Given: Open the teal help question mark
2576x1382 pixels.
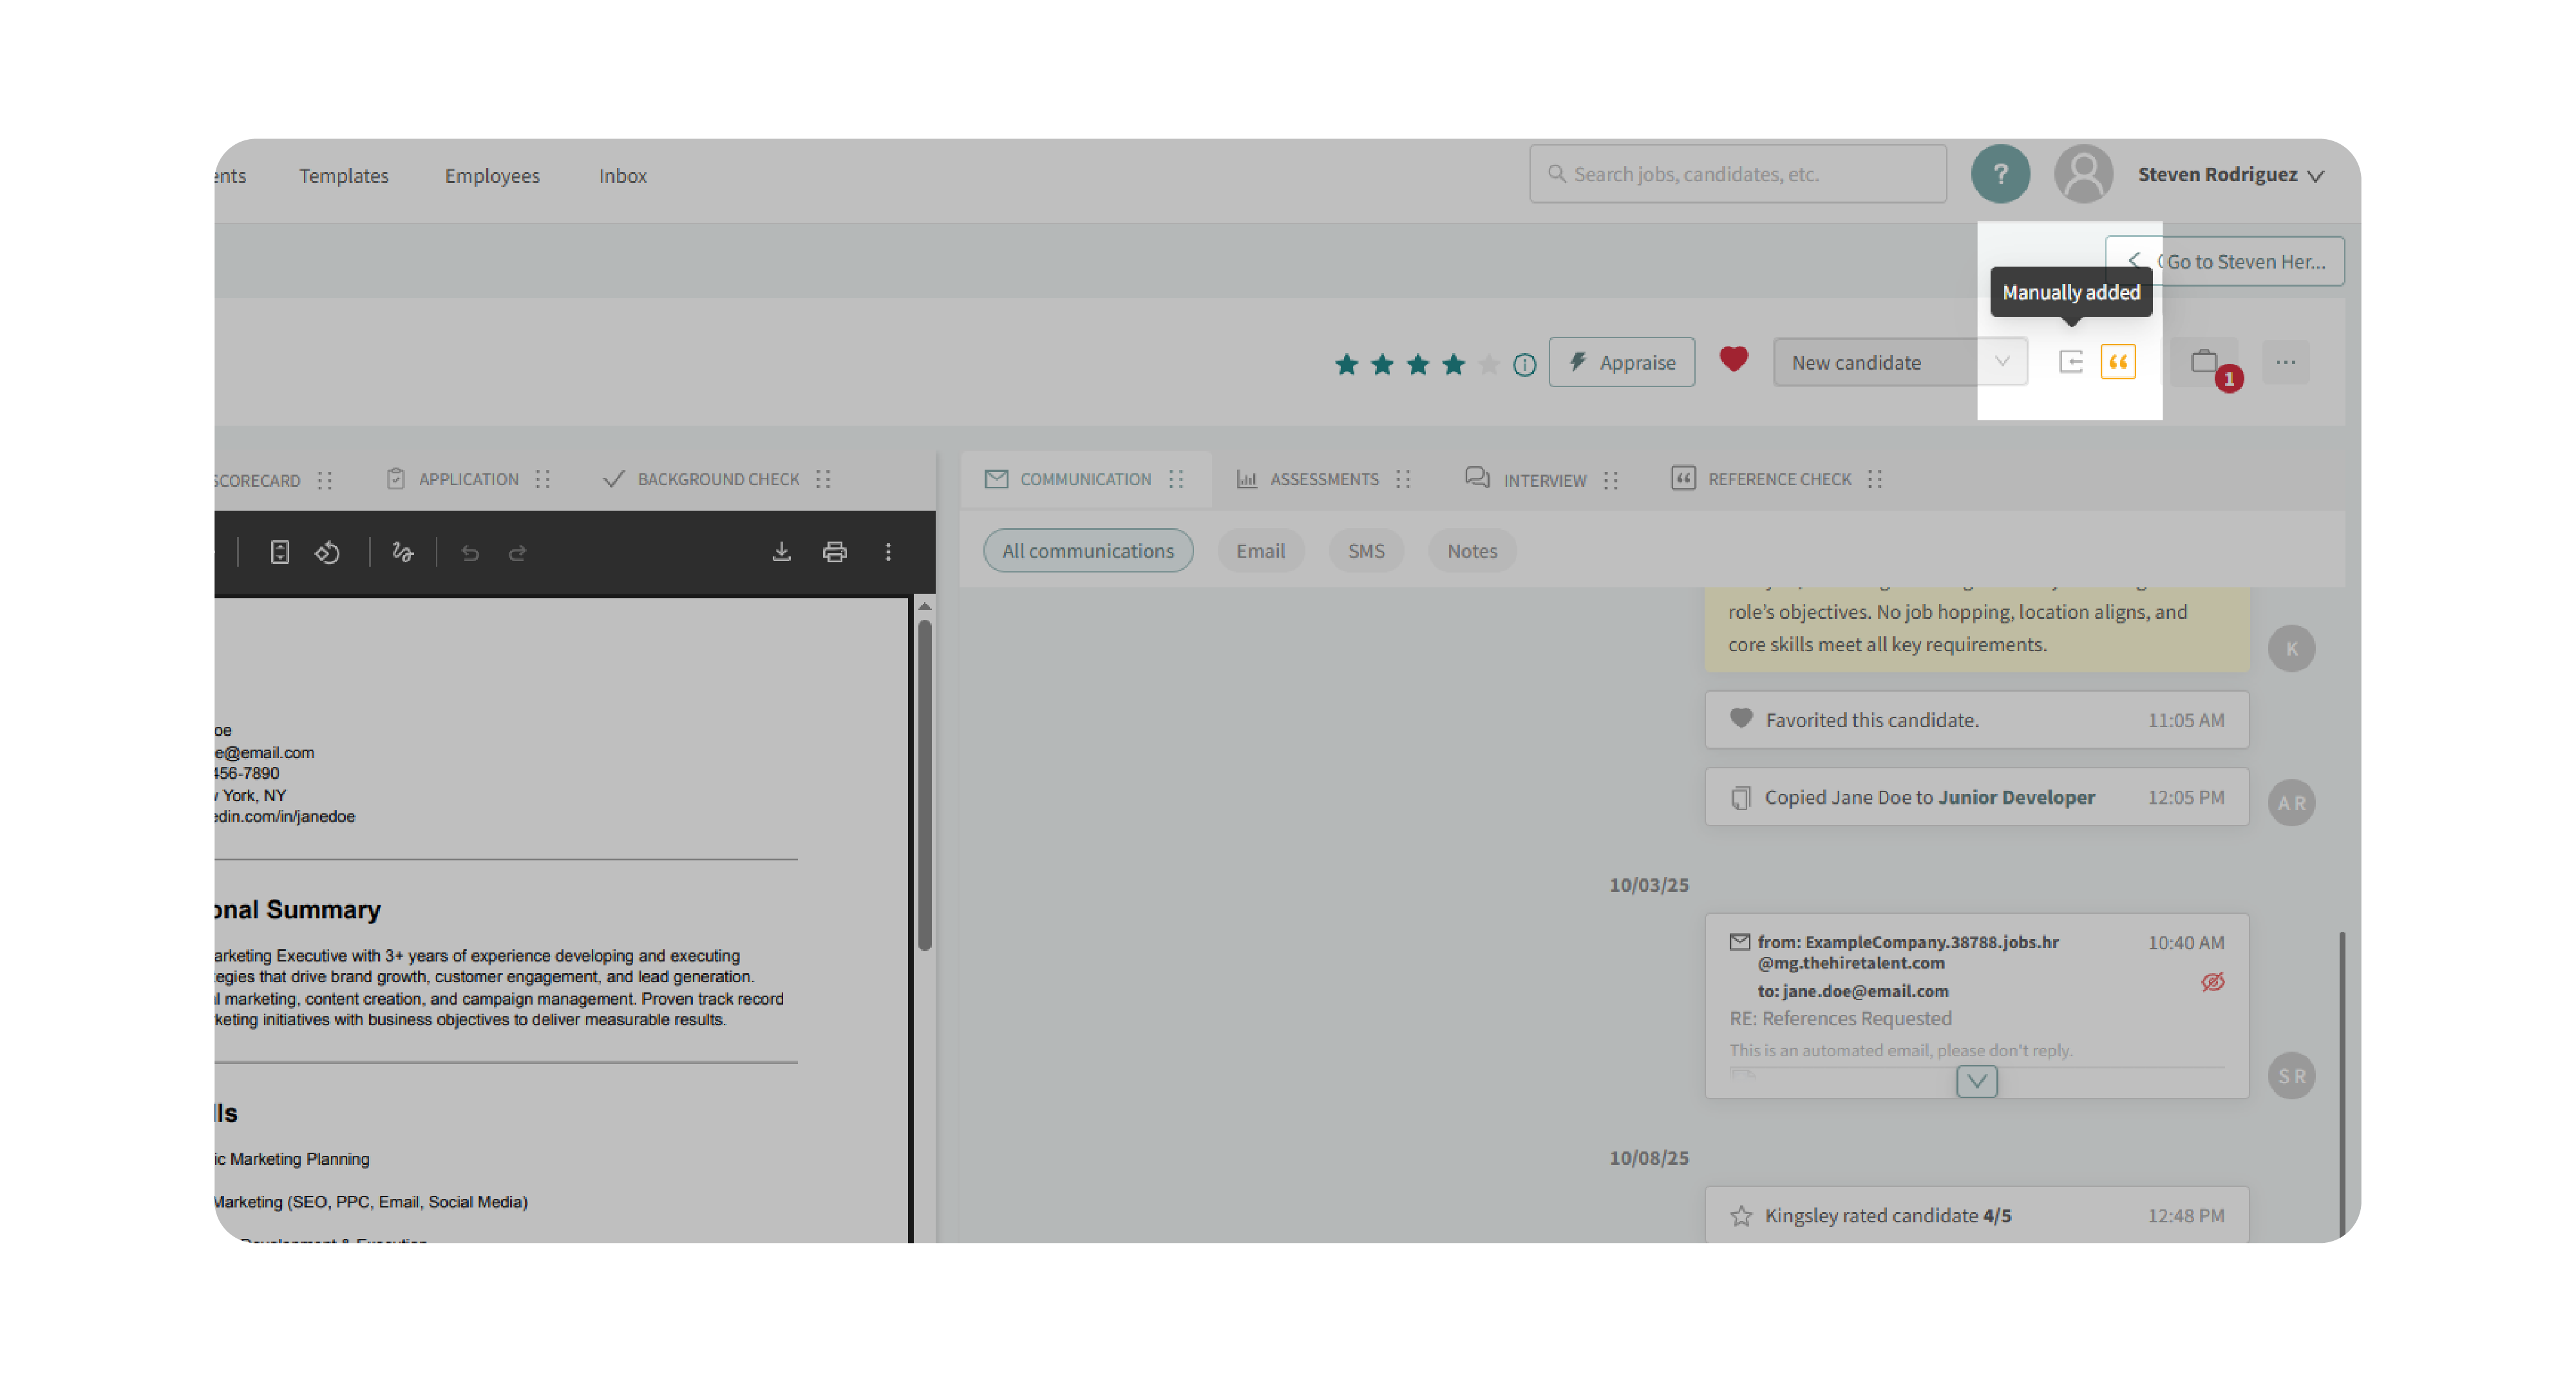Looking at the screenshot, I should [x=2000, y=174].
